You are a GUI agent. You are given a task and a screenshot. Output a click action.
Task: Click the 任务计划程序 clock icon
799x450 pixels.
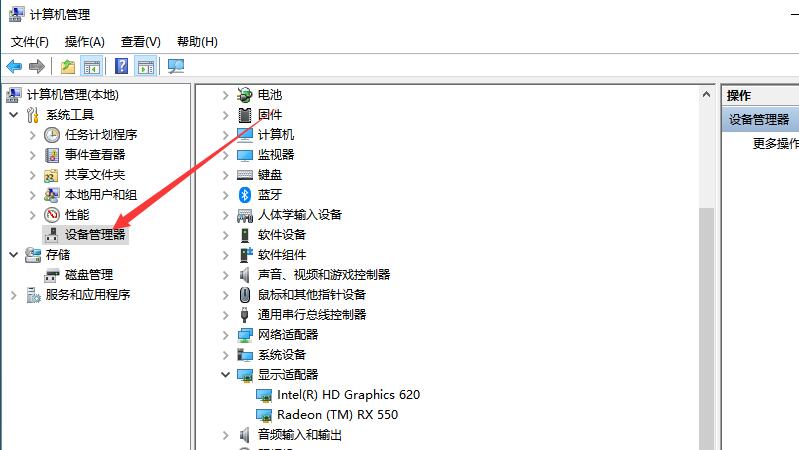(51, 135)
